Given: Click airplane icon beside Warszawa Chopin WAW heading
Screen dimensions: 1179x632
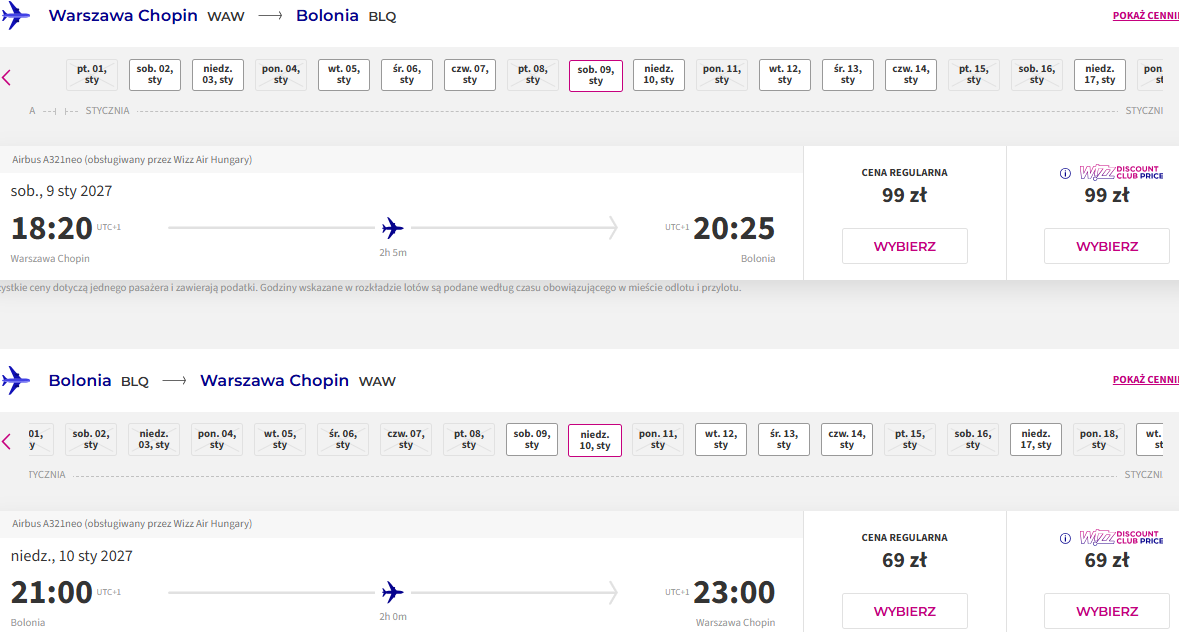Looking at the screenshot, I should coord(16,16).
